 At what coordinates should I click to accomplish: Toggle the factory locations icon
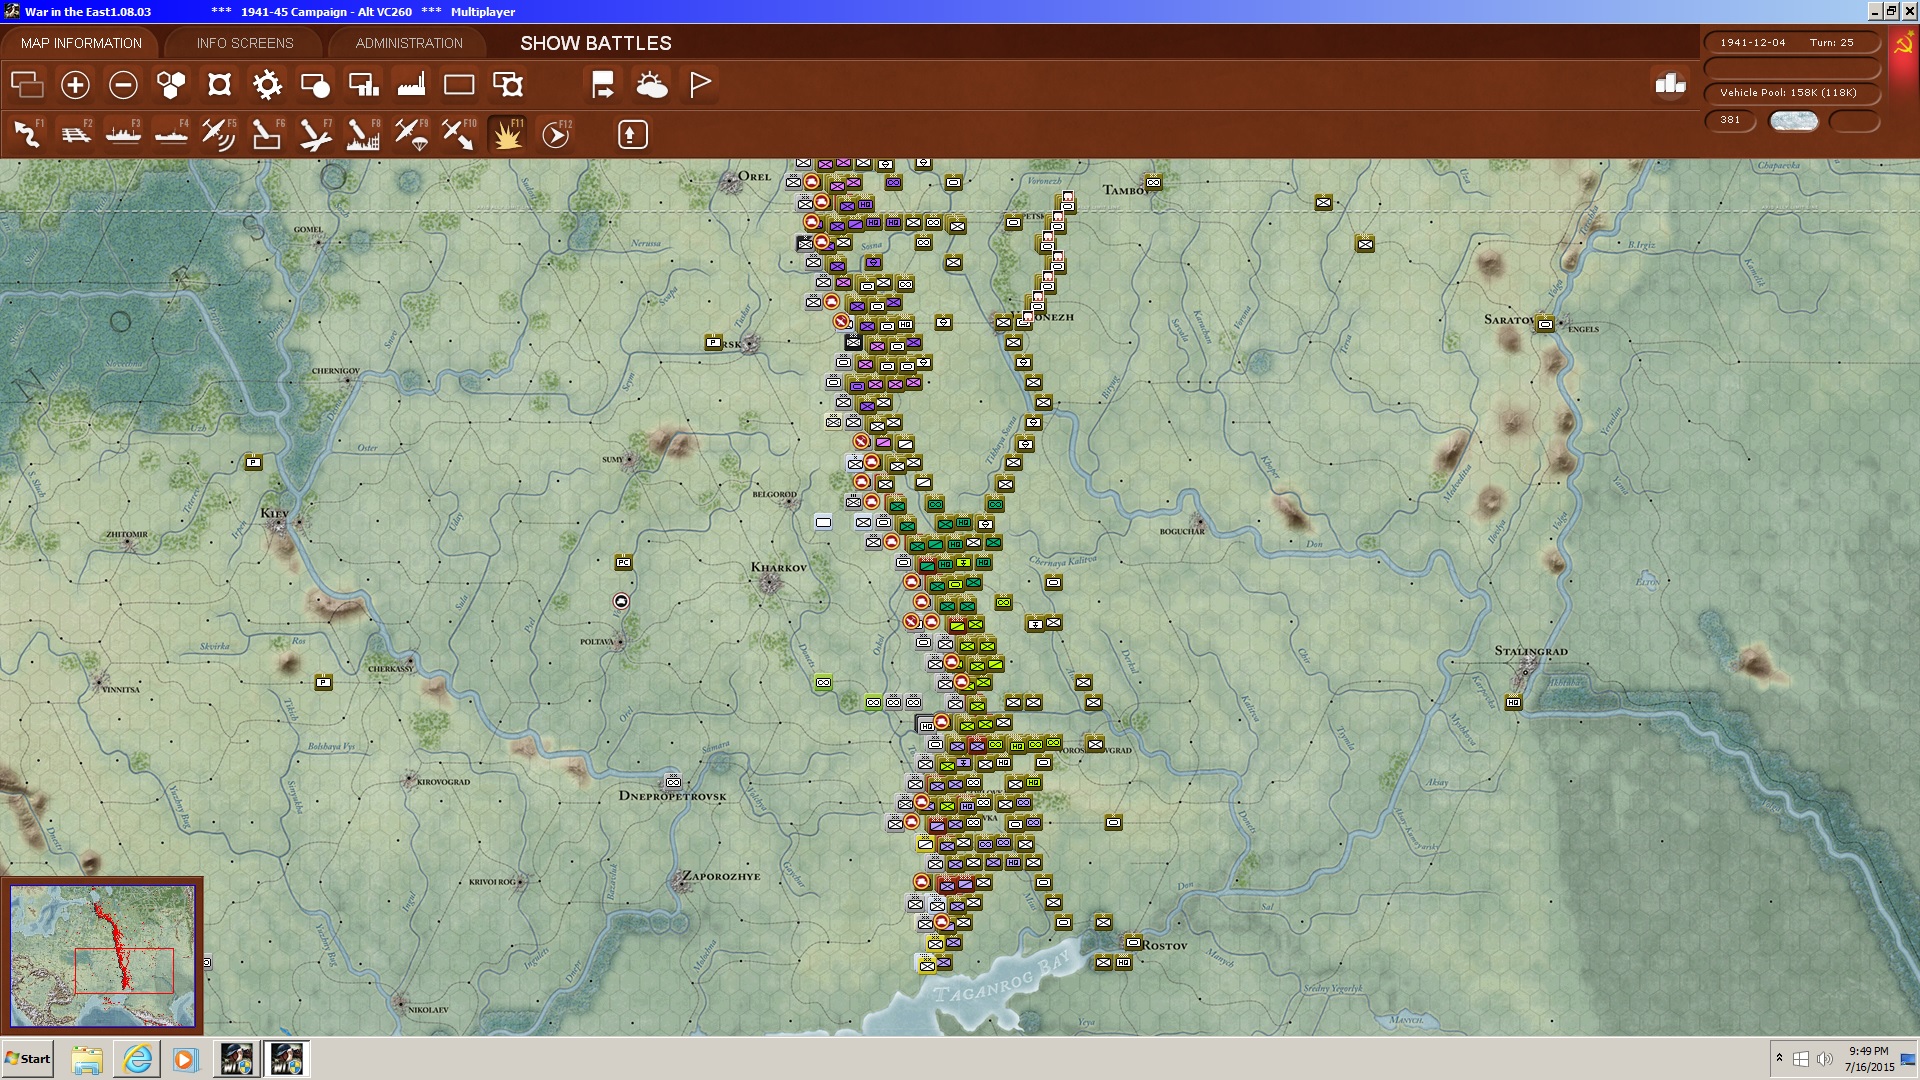tap(411, 85)
